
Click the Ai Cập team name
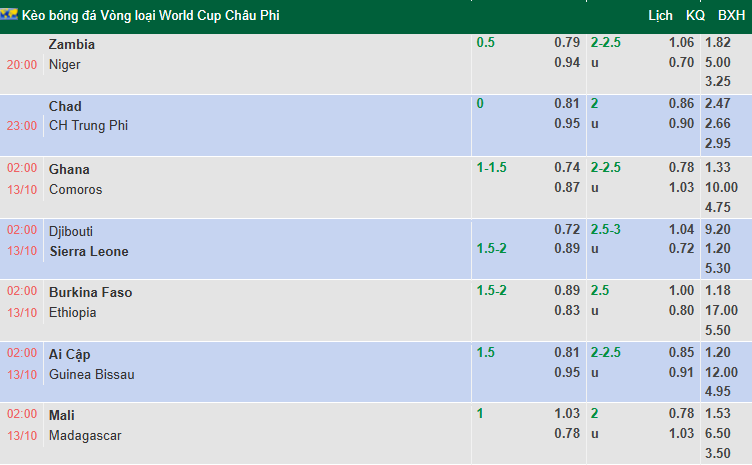(x=70, y=354)
